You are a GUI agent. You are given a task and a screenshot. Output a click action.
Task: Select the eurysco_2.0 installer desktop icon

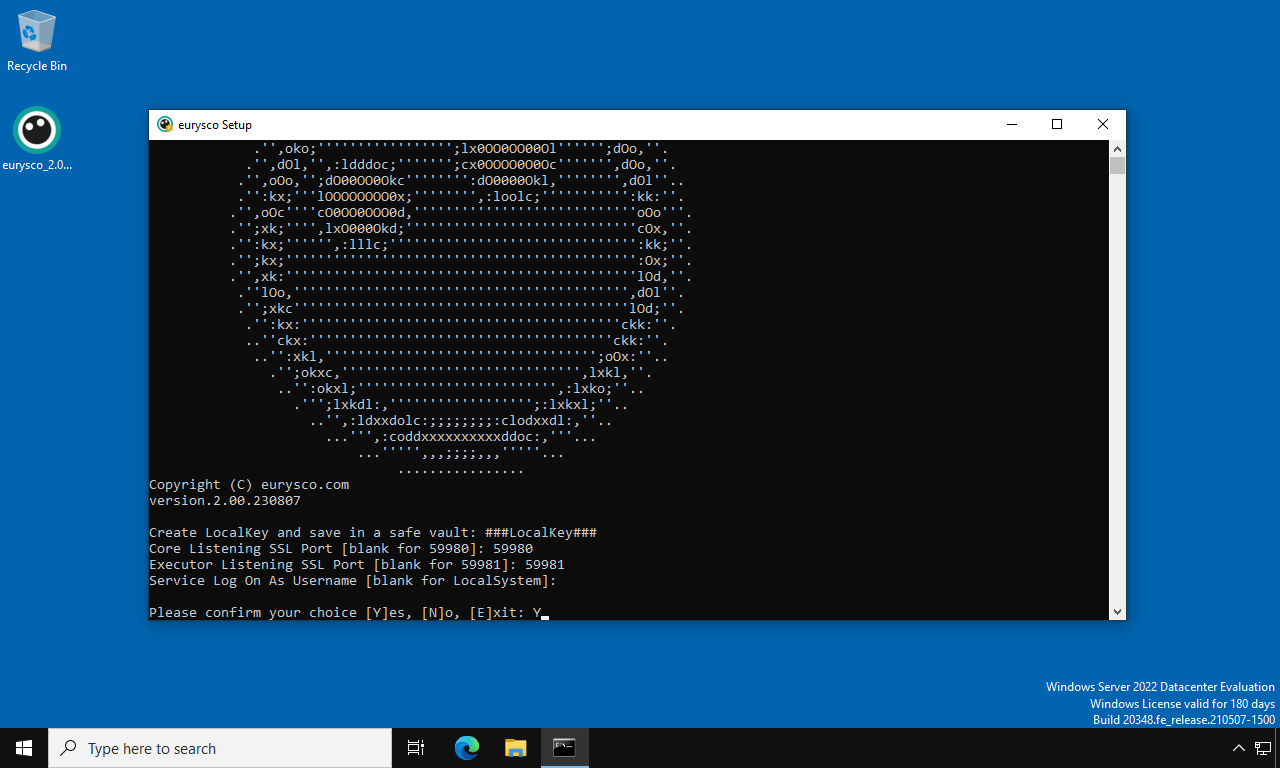37,139
